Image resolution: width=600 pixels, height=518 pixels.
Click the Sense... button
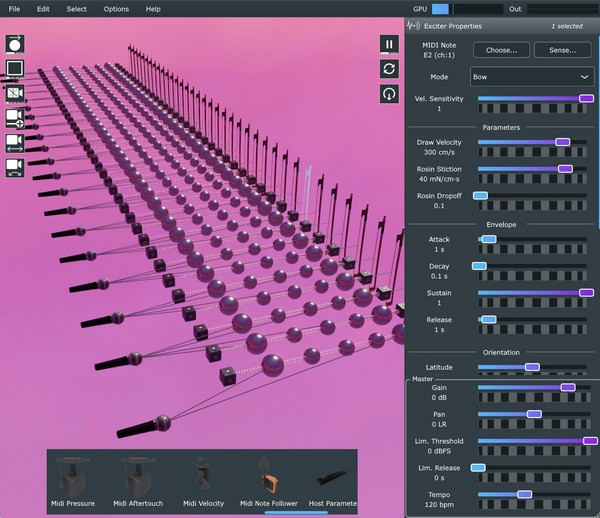tap(562, 50)
